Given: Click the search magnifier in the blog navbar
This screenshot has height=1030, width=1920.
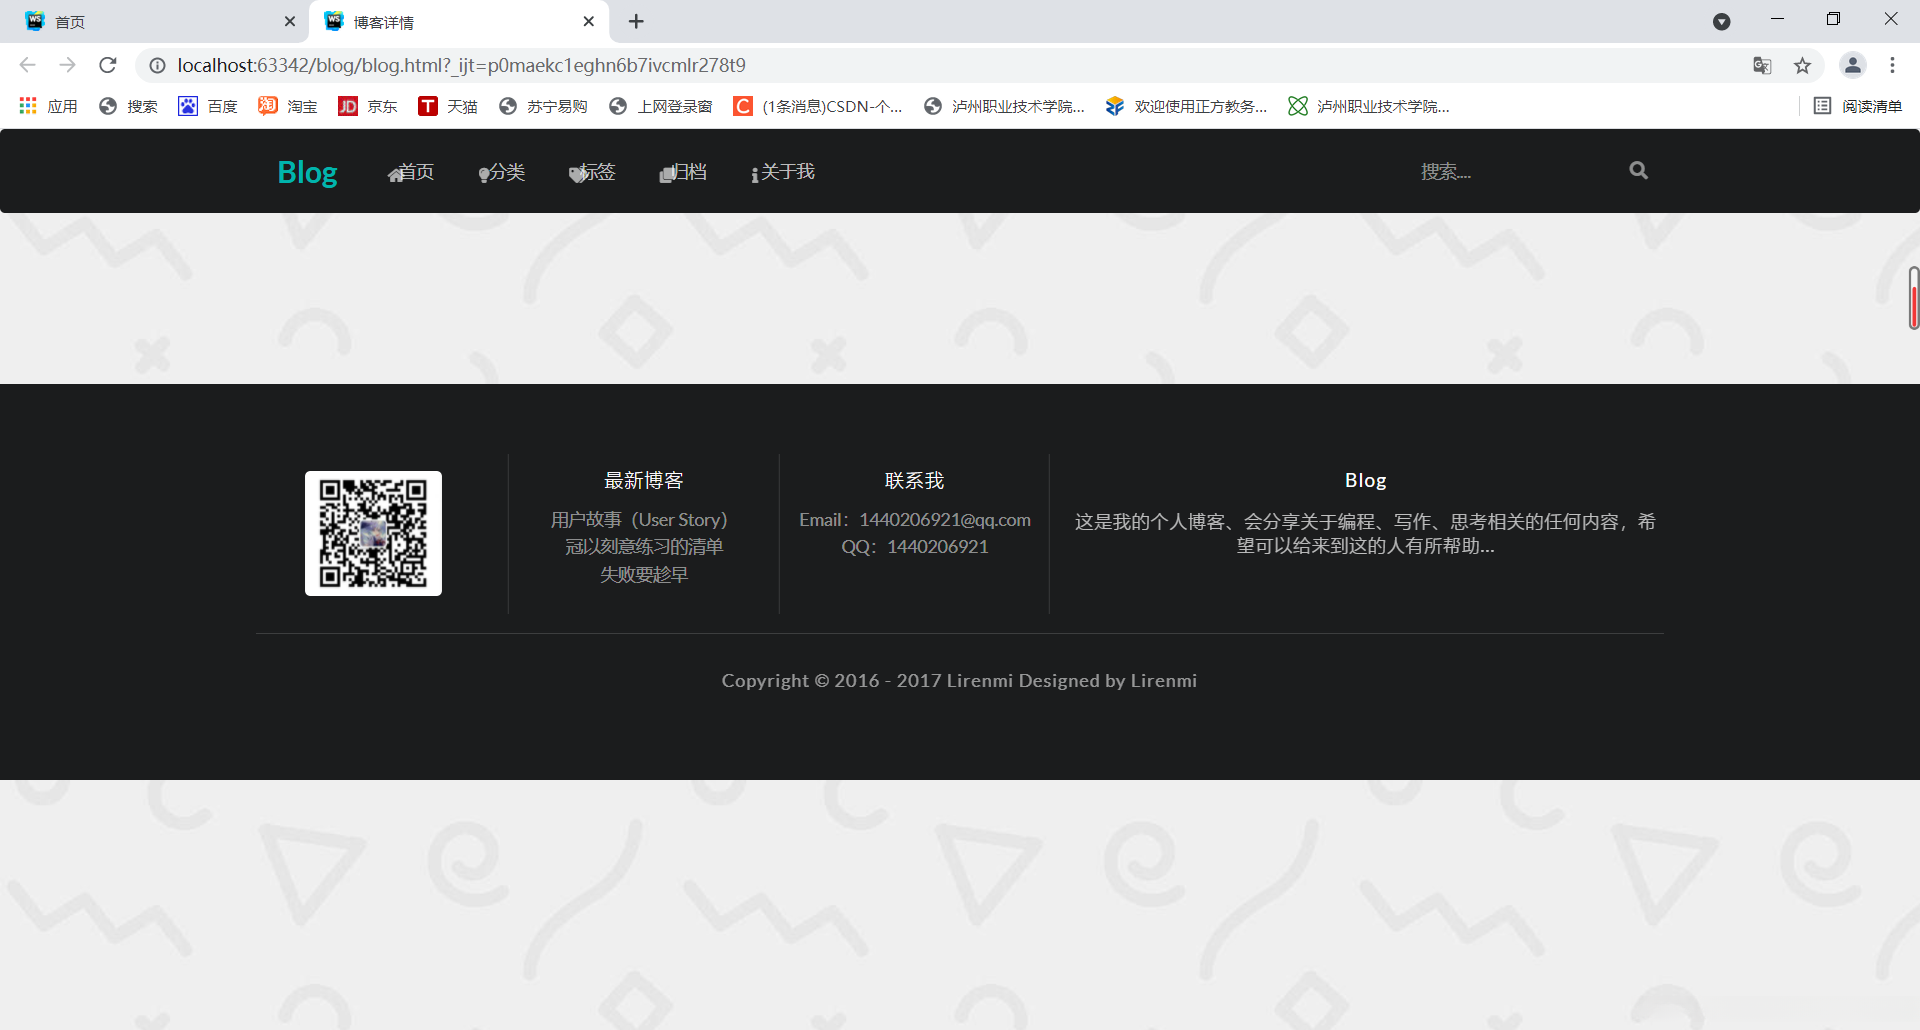Looking at the screenshot, I should pyautogui.click(x=1637, y=170).
